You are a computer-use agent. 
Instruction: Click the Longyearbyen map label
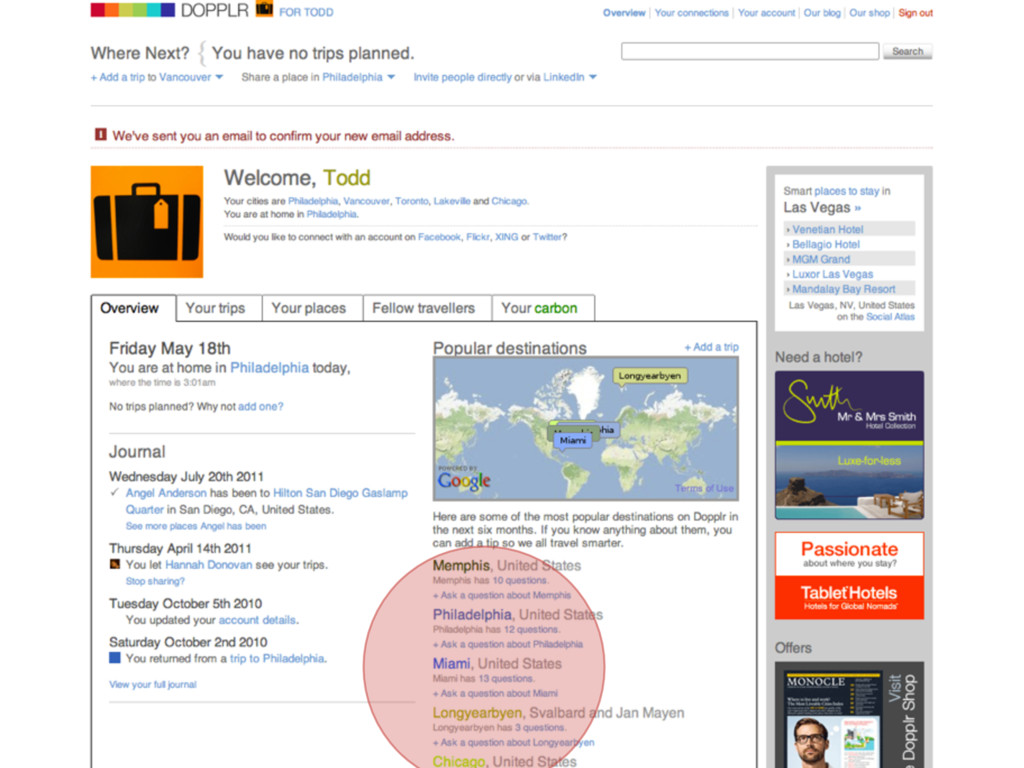(650, 376)
